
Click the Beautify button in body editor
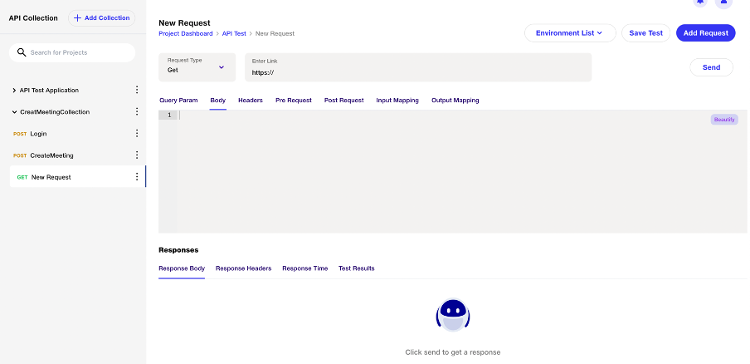pos(724,120)
